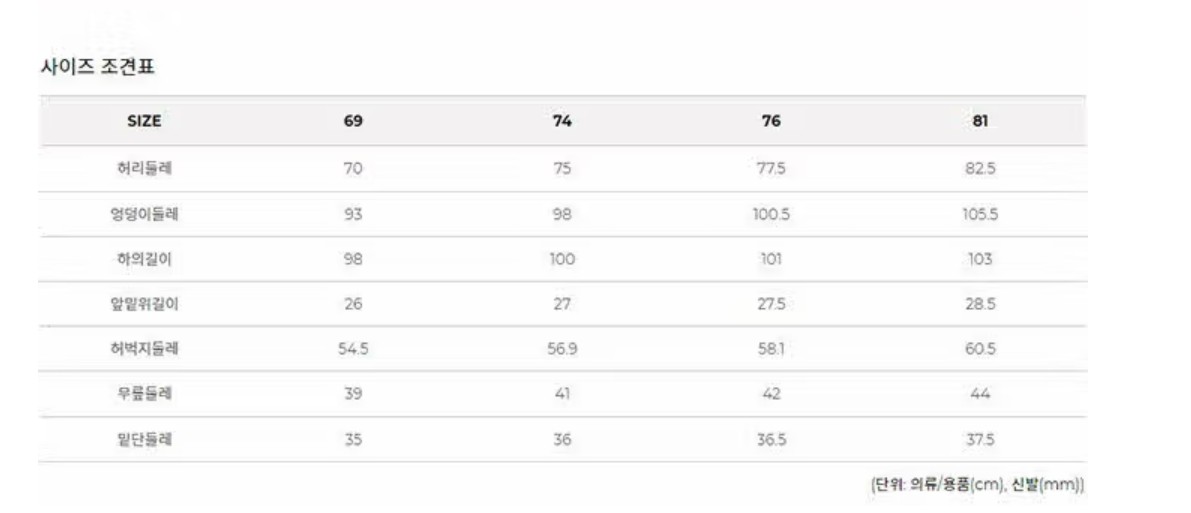Select the 앞밑위길이 row label

[x=144, y=304]
